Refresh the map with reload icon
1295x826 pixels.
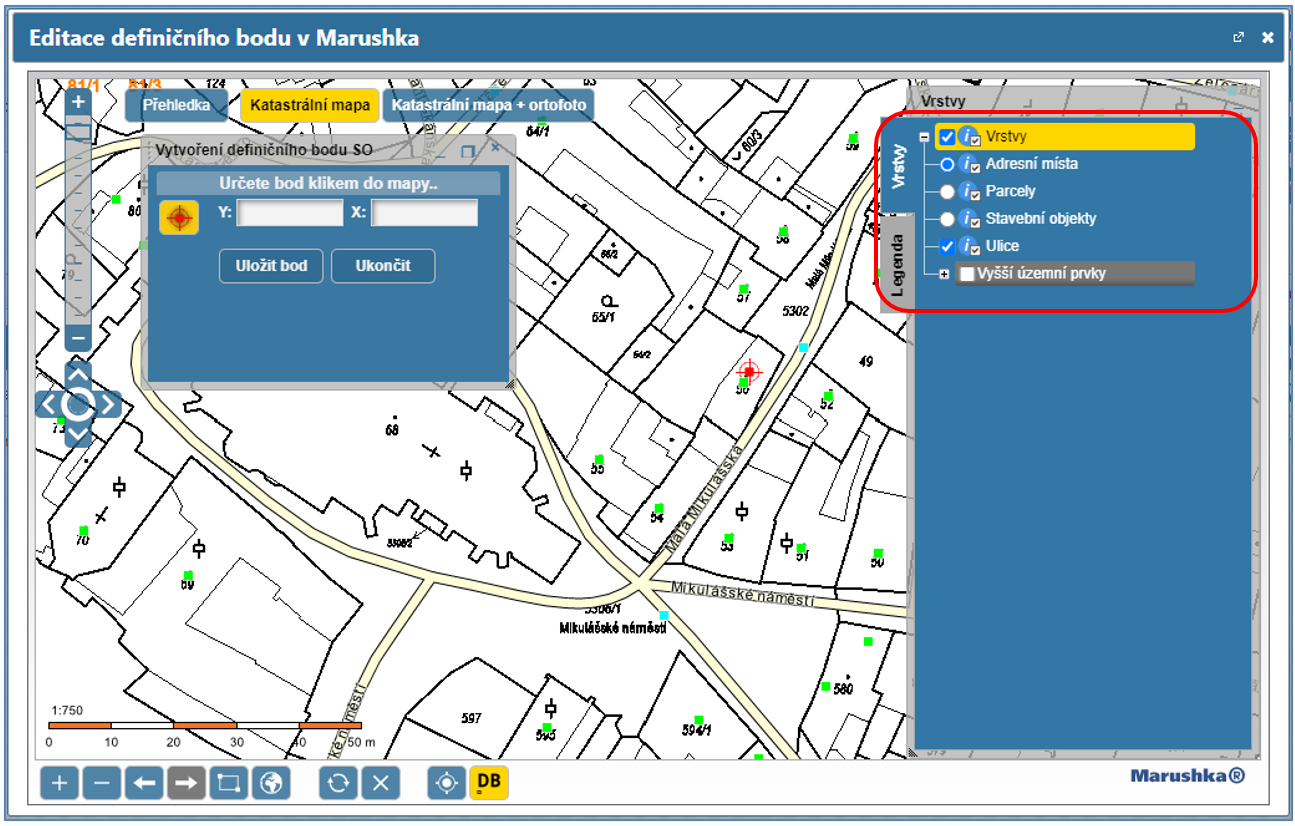click(x=338, y=783)
